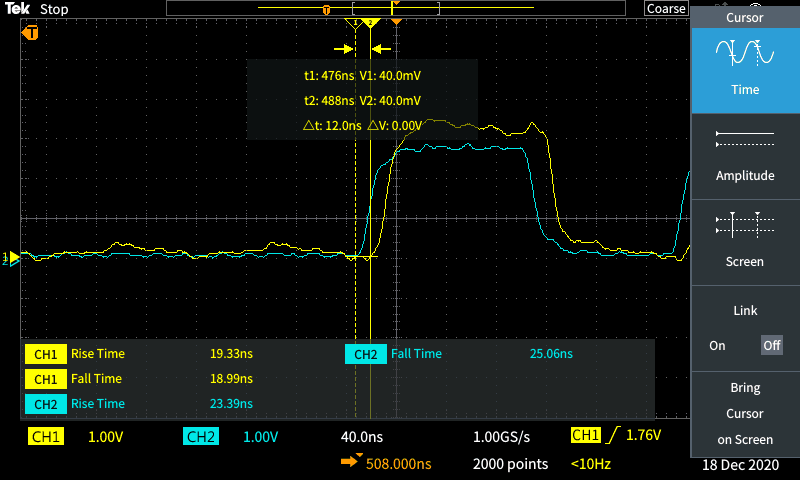
Task: Open the 40.0ns horizontal scale setting
Action: click(x=362, y=437)
